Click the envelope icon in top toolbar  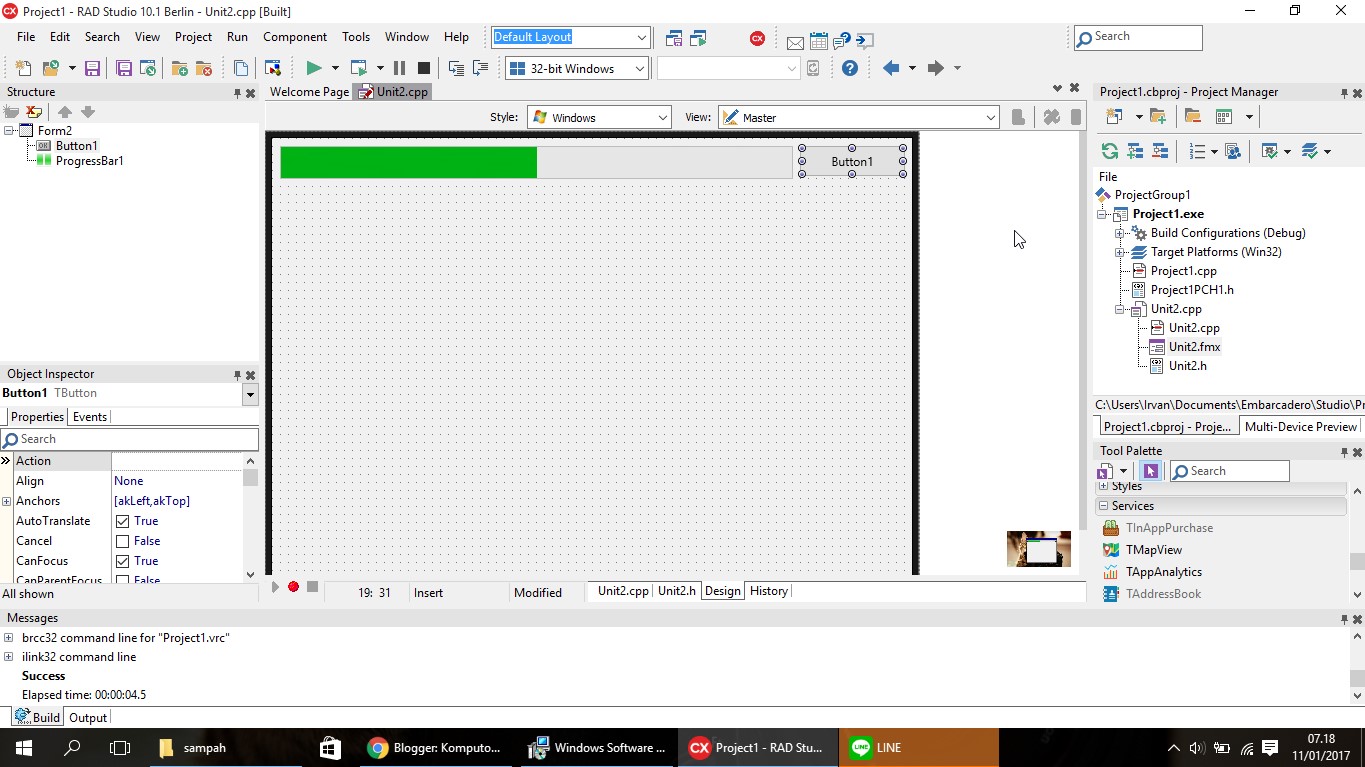795,42
